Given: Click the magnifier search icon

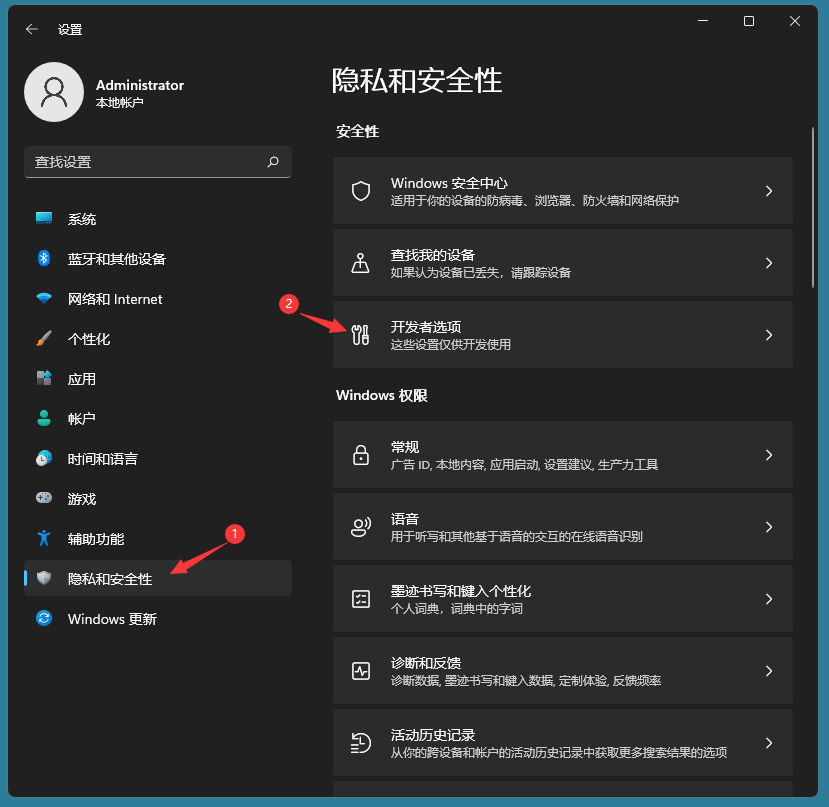Looking at the screenshot, I should click(273, 161).
